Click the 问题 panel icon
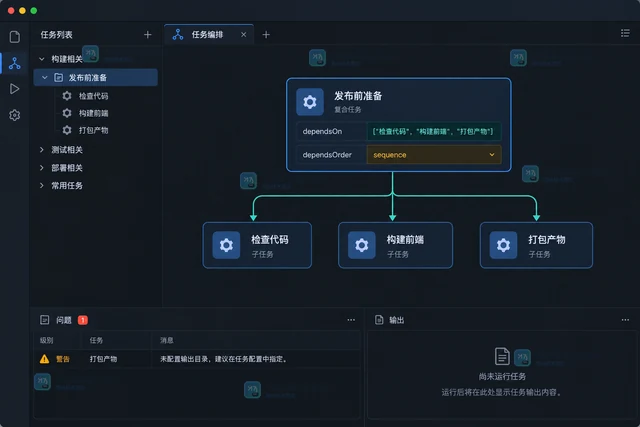Viewport: 640px width, 427px height. tap(44, 320)
